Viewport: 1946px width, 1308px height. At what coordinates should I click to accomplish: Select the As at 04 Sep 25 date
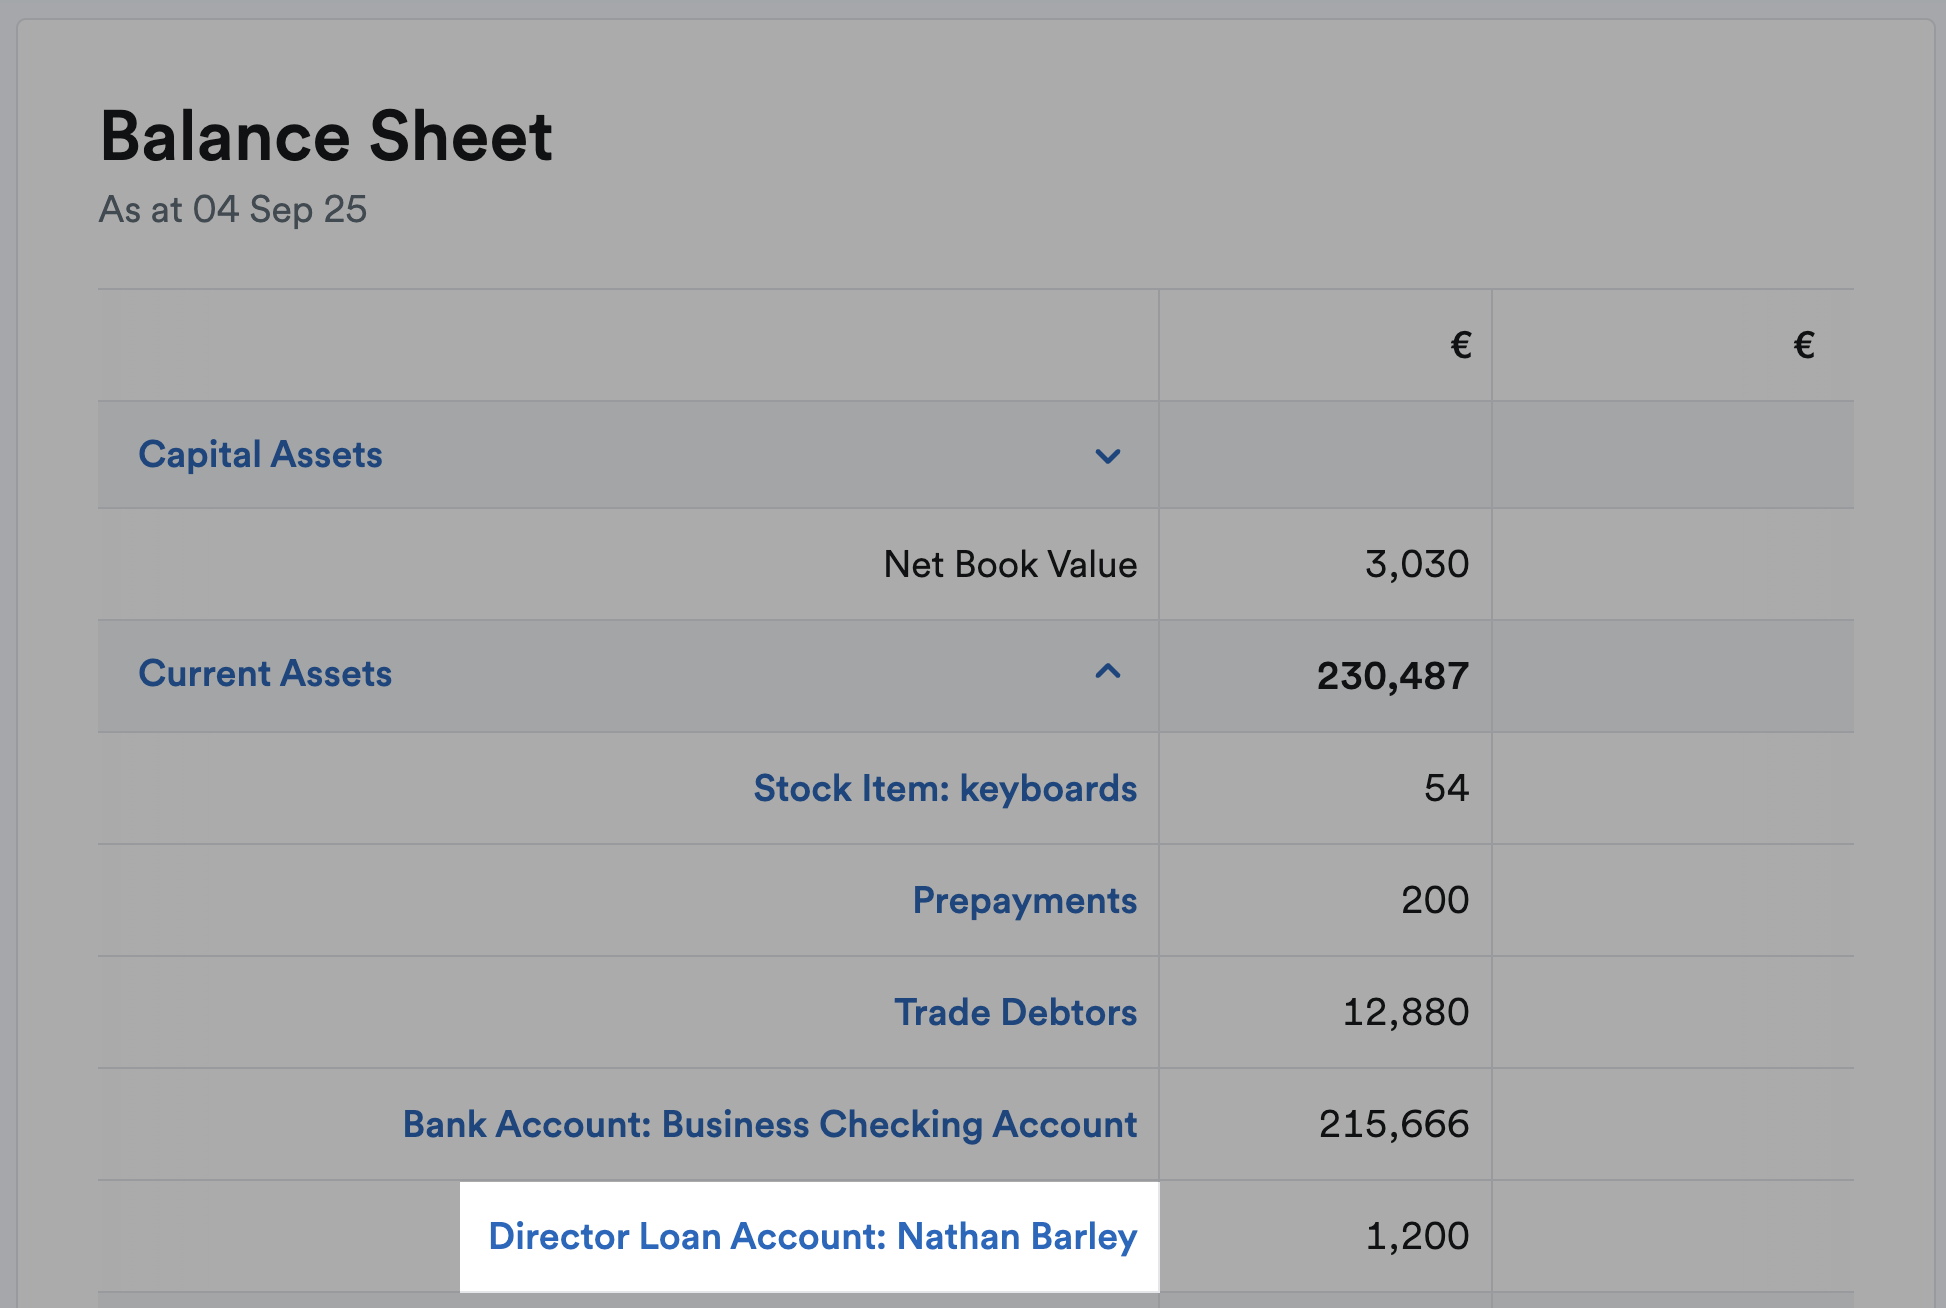(233, 210)
